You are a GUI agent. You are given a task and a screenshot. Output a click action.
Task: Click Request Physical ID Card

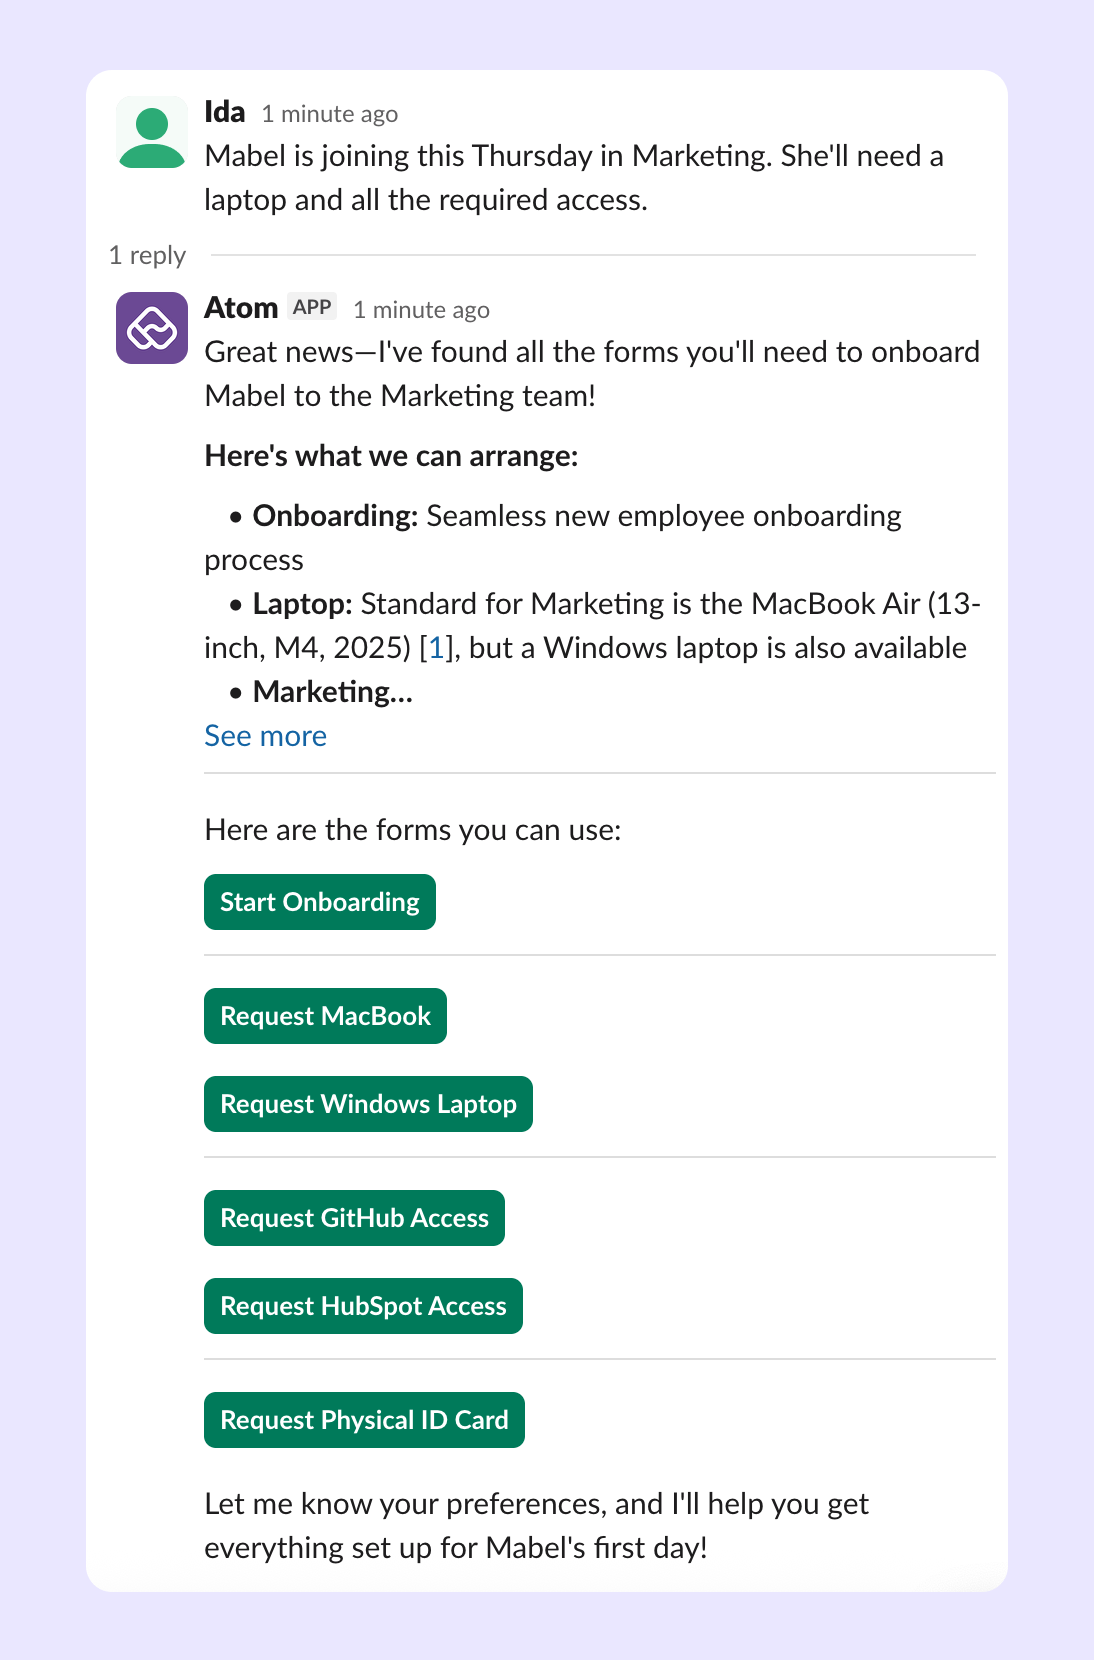click(364, 1419)
